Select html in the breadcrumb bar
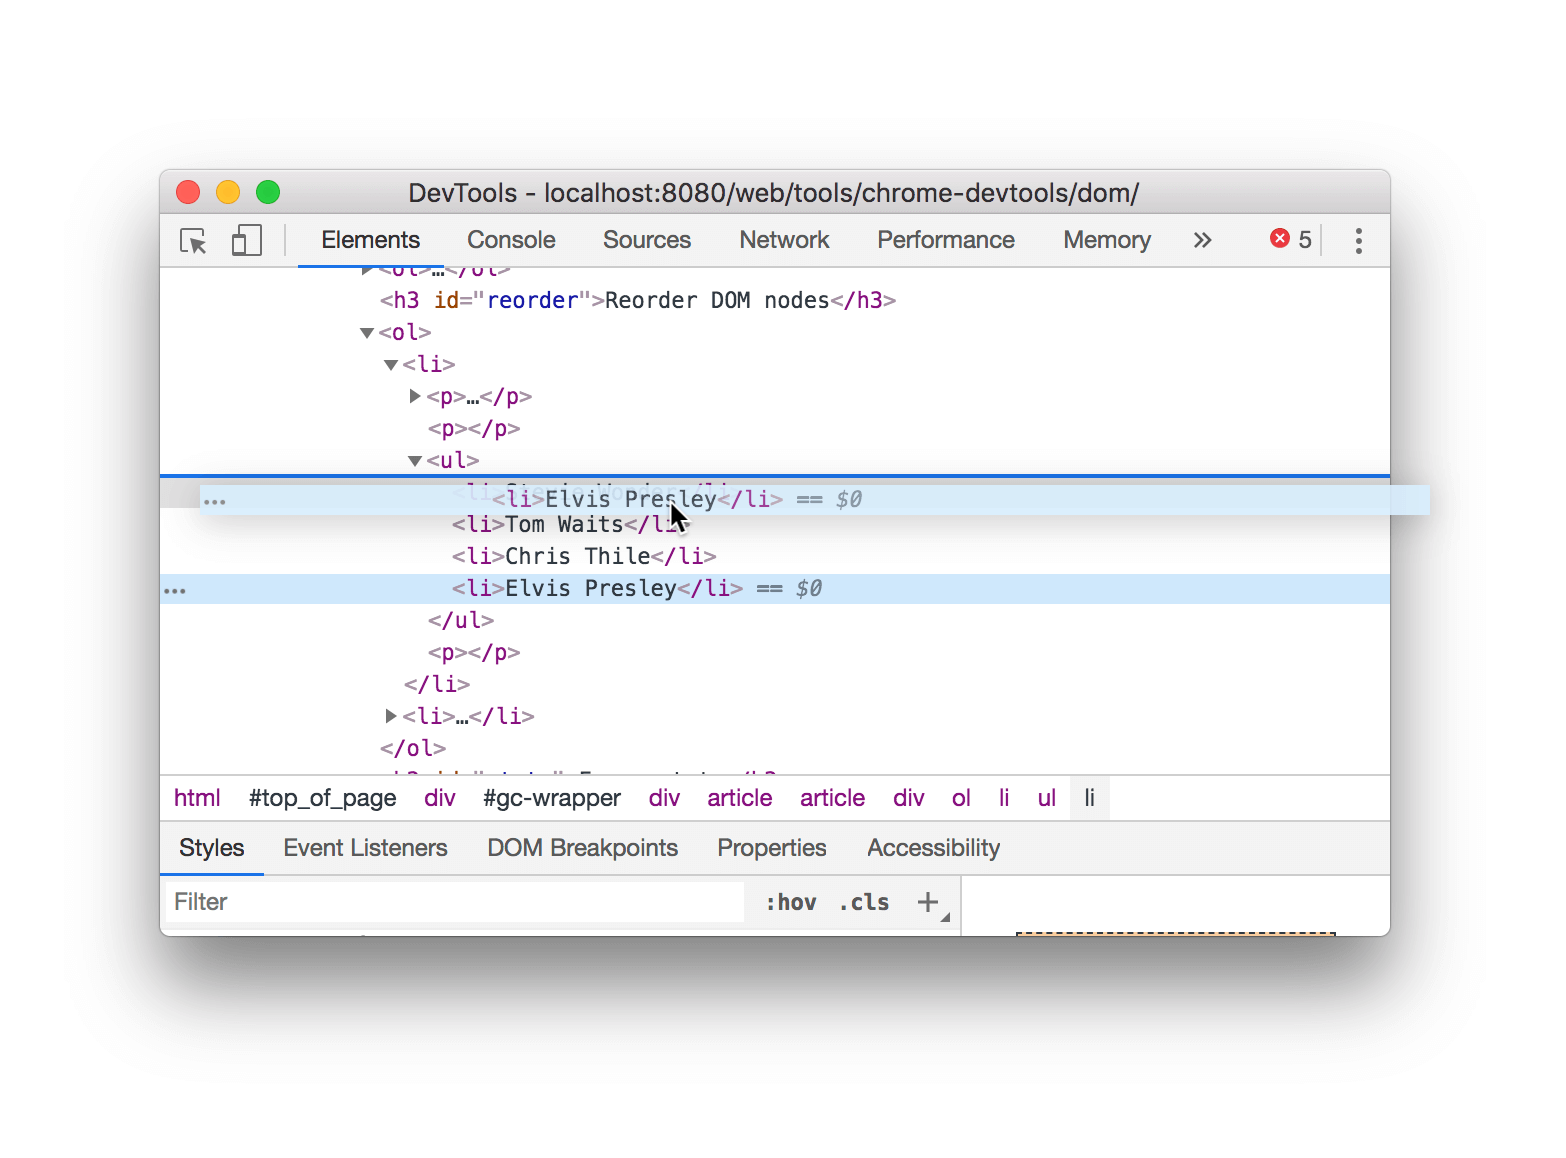The height and width of the screenshot is (1158, 1566). click(197, 797)
